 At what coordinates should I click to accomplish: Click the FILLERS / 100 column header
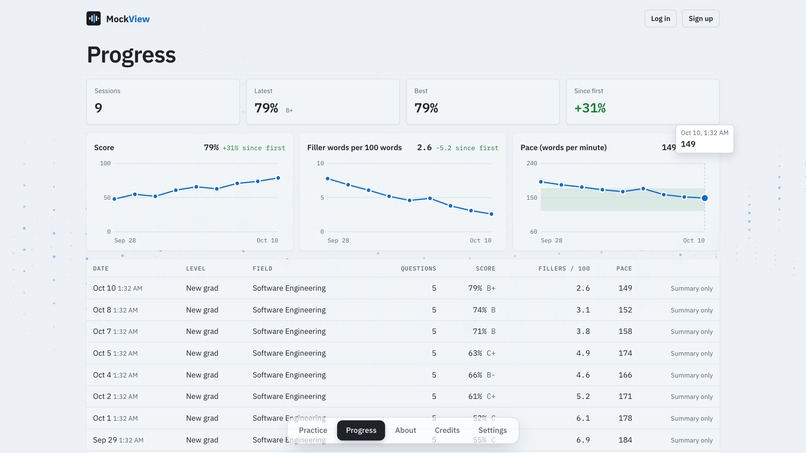click(564, 268)
